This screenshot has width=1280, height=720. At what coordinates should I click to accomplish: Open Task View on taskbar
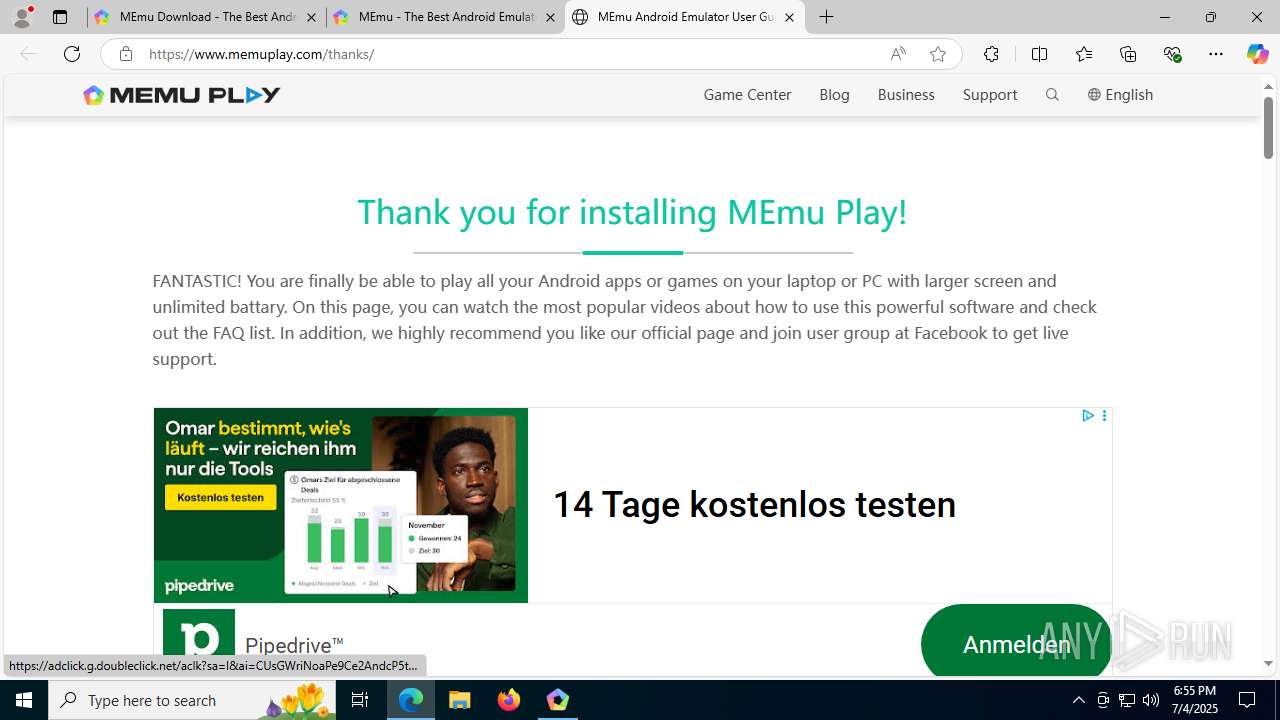[360, 700]
